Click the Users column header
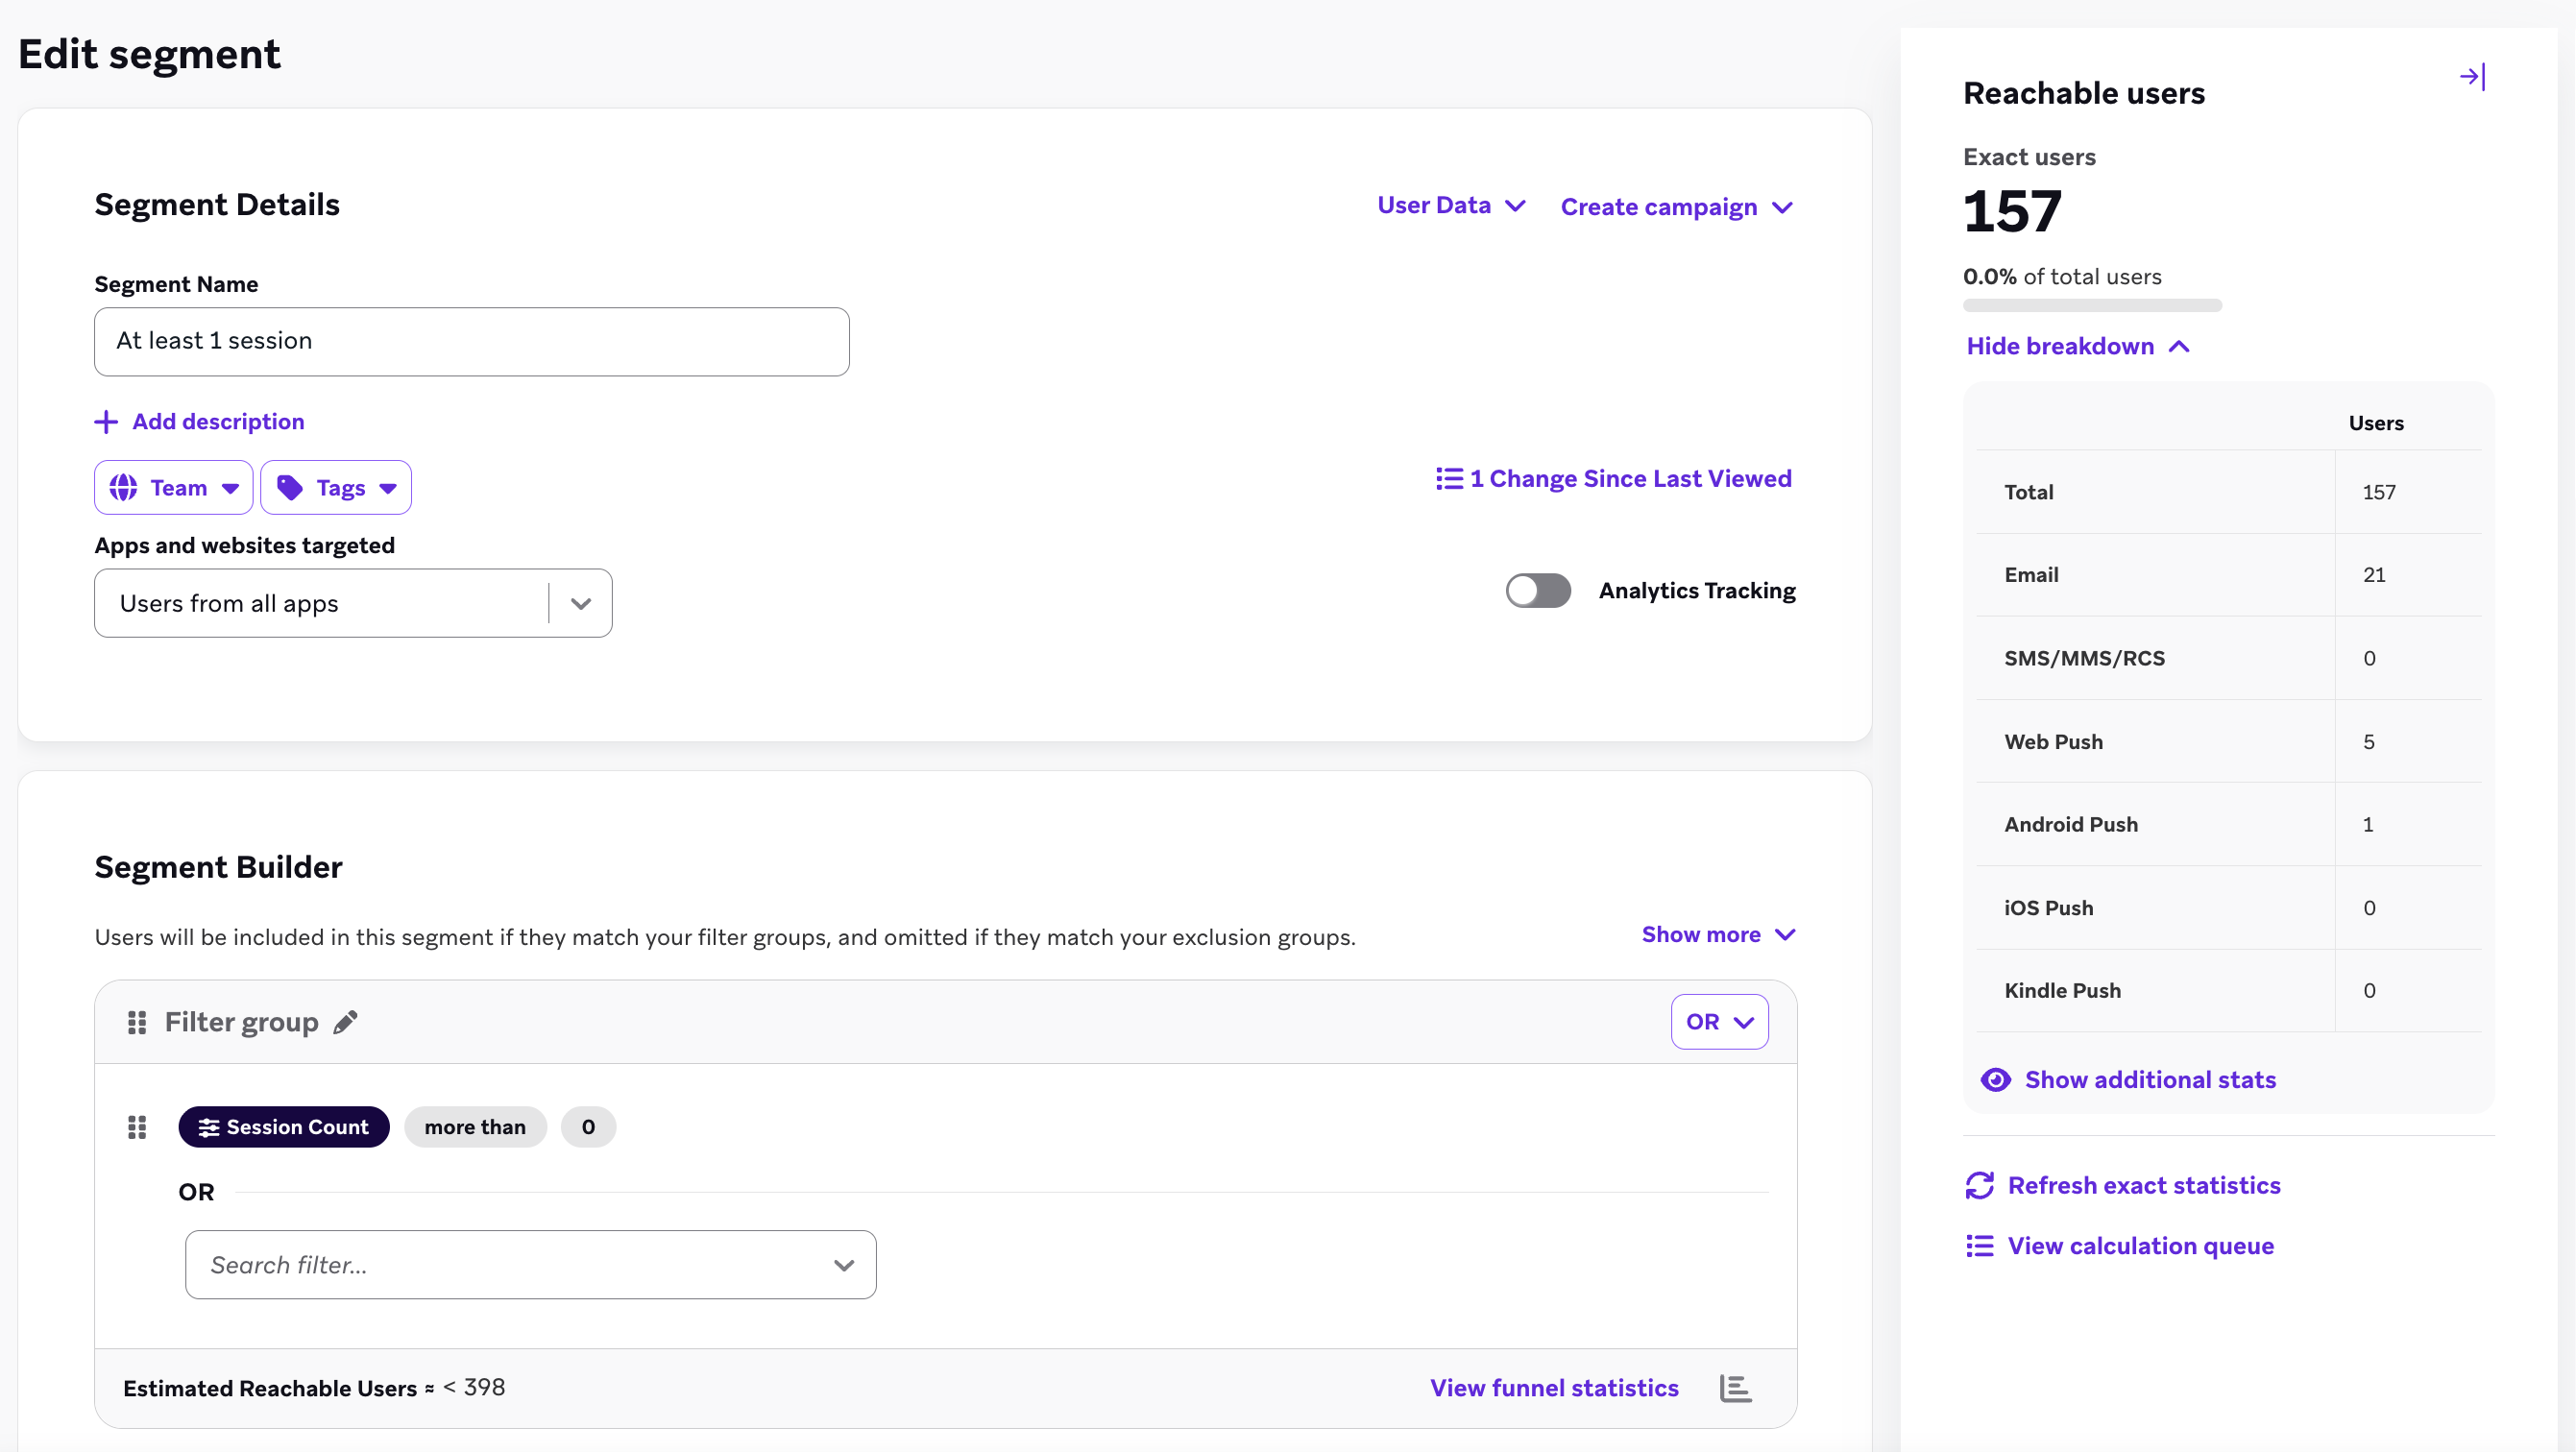 click(2376, 423)
